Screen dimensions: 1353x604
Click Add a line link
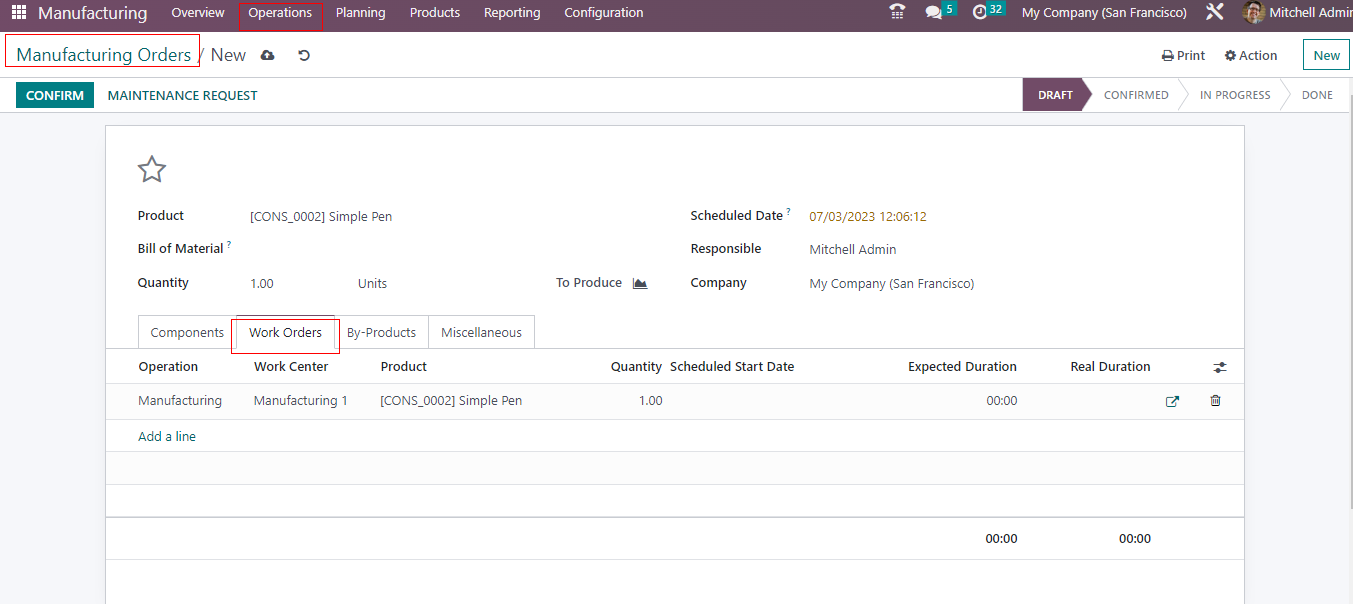(167, 437)
